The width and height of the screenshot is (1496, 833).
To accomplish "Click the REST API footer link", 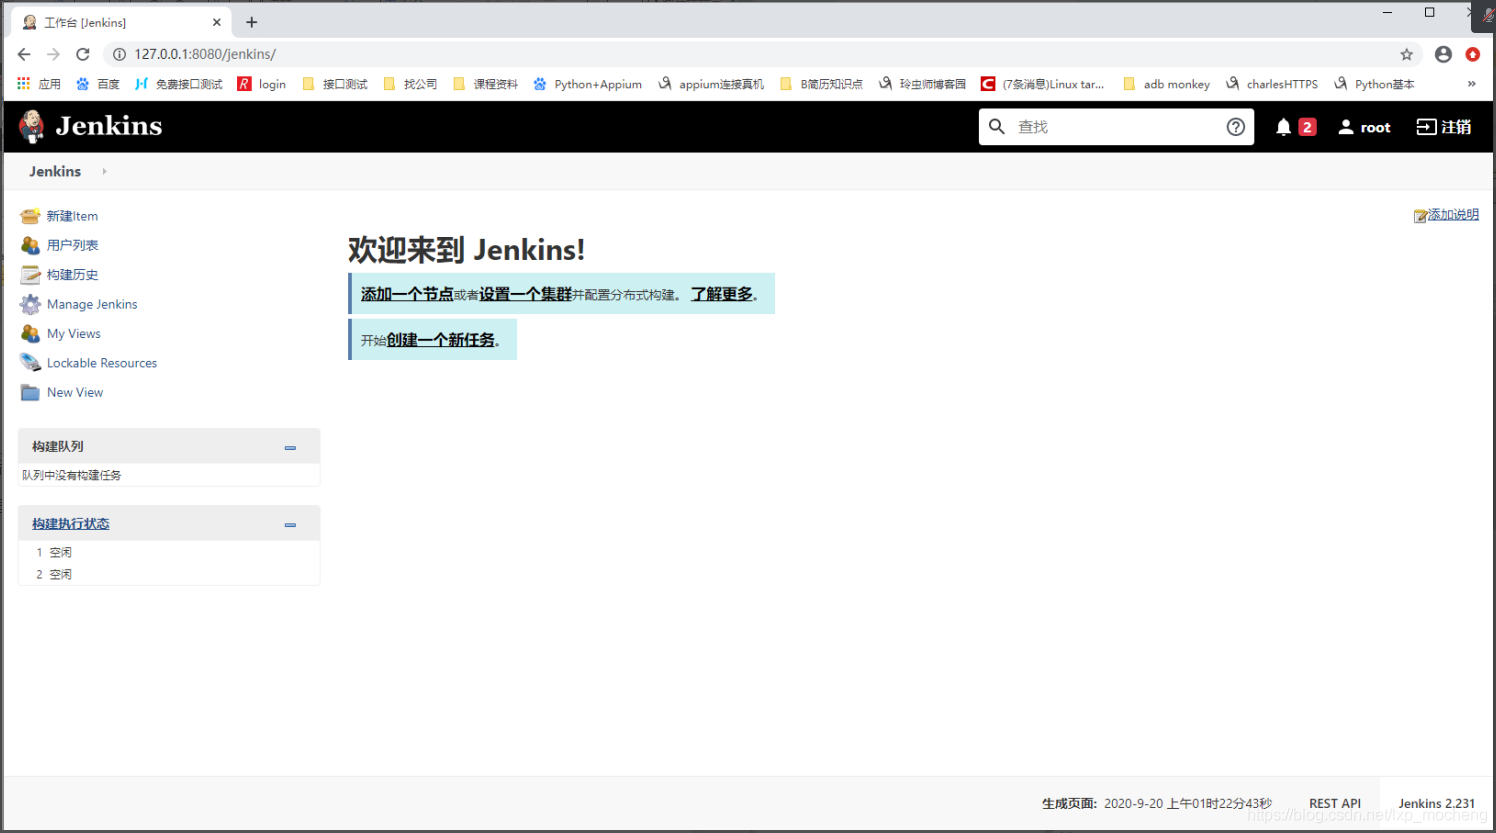I will click(1335, 804).
